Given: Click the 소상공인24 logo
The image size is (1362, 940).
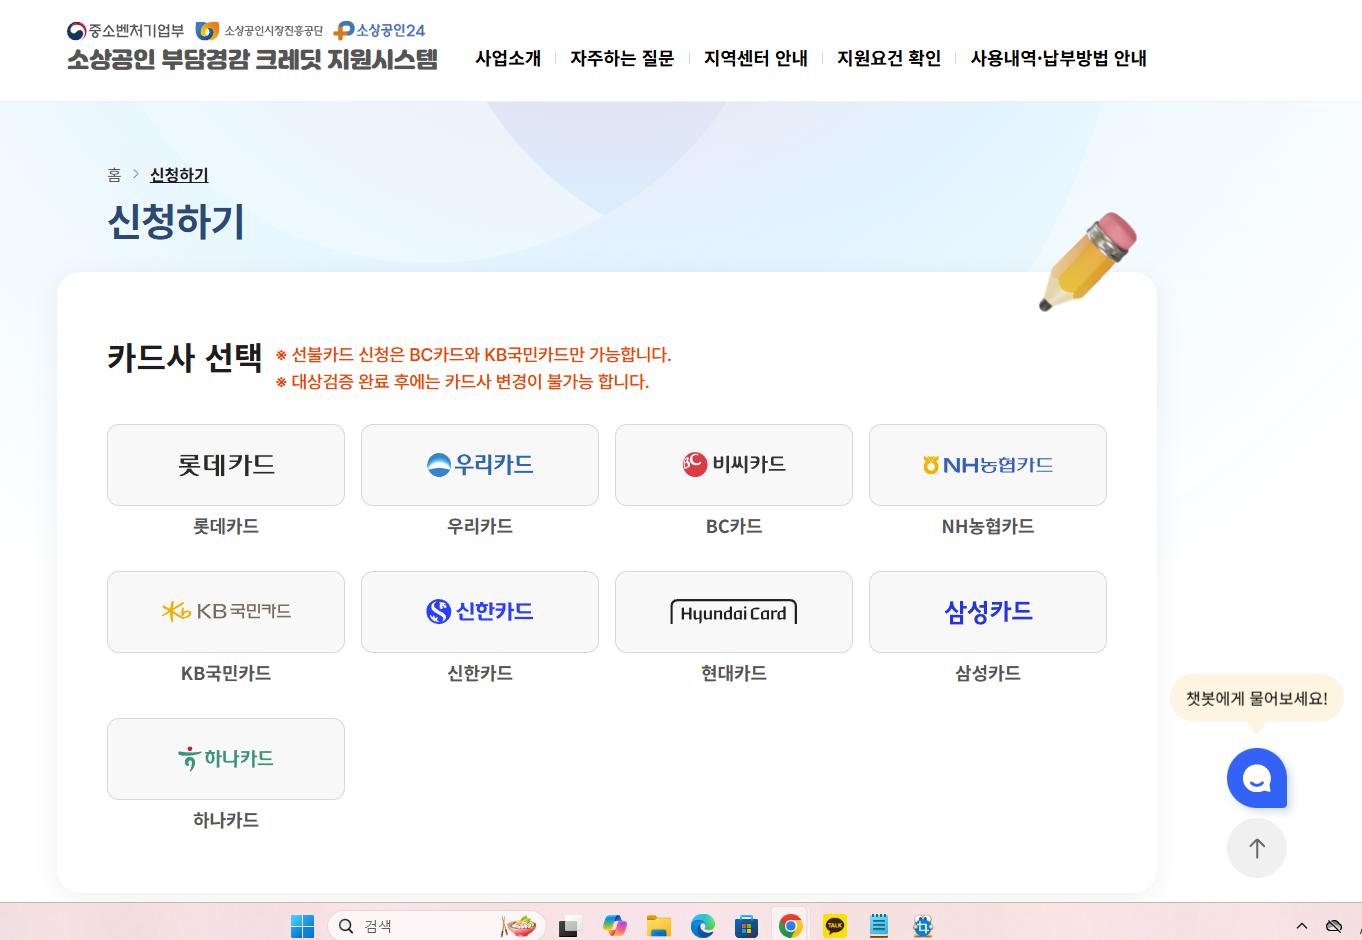Looking at the screenshot, I should tap(380, 31).
